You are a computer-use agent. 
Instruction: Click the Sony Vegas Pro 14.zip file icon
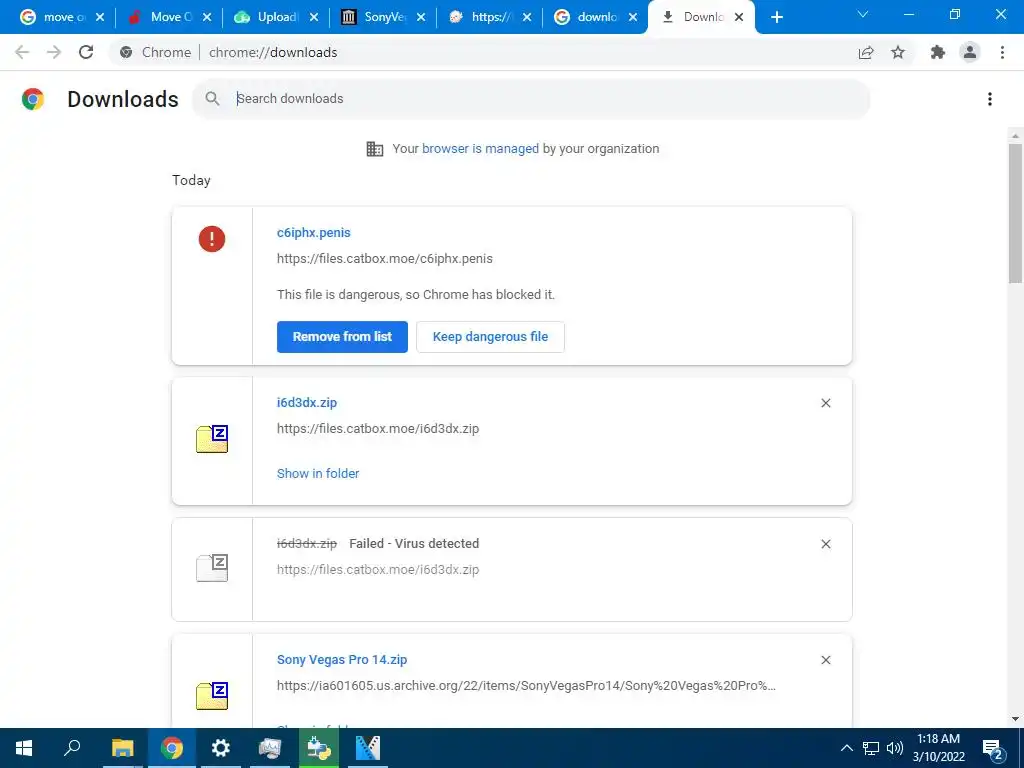212,696
